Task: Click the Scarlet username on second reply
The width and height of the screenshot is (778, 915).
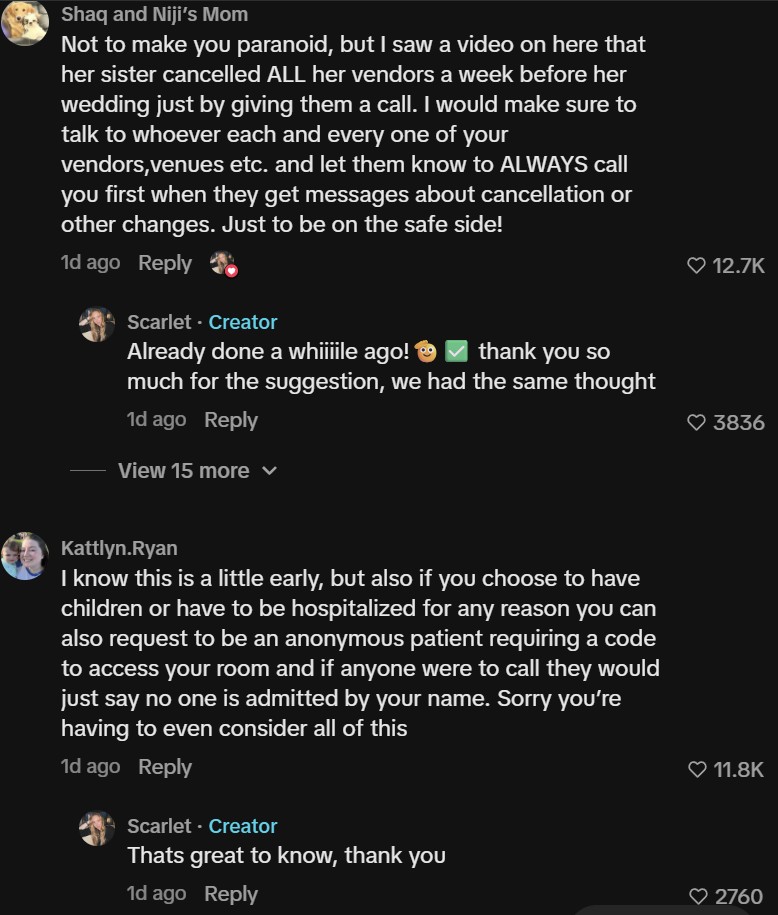Action: pyautogui.click(x=159, y=826)
